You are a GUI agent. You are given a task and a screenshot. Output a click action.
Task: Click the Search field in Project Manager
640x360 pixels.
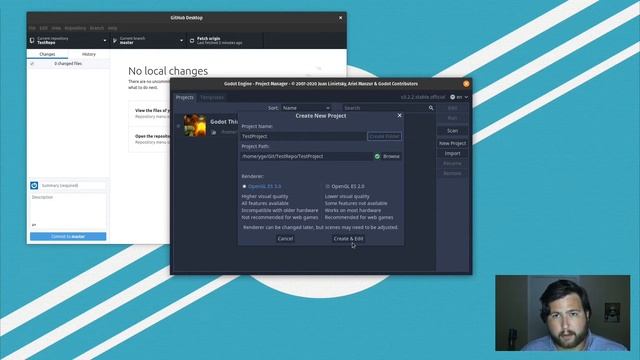tap(388, 108)
